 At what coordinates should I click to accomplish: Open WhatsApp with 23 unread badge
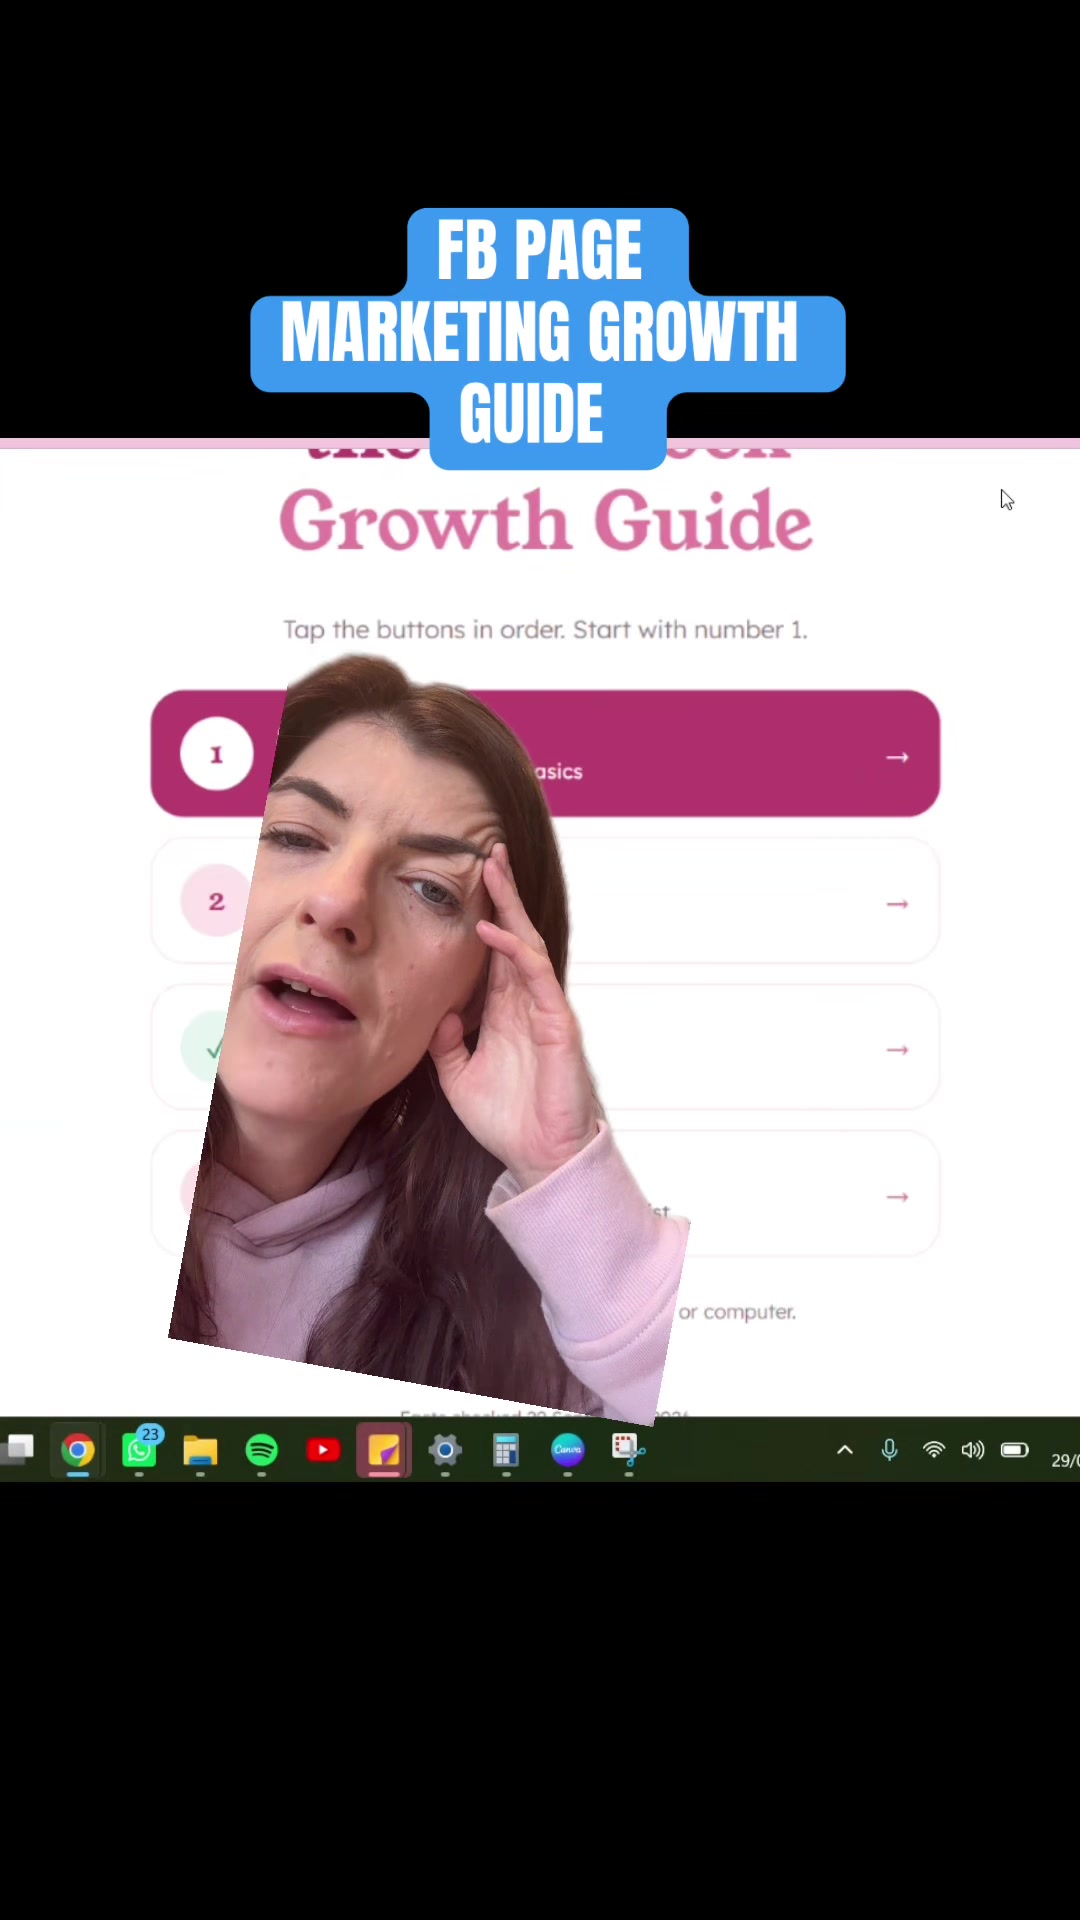pyautogui.click(x=140, y=1449)
